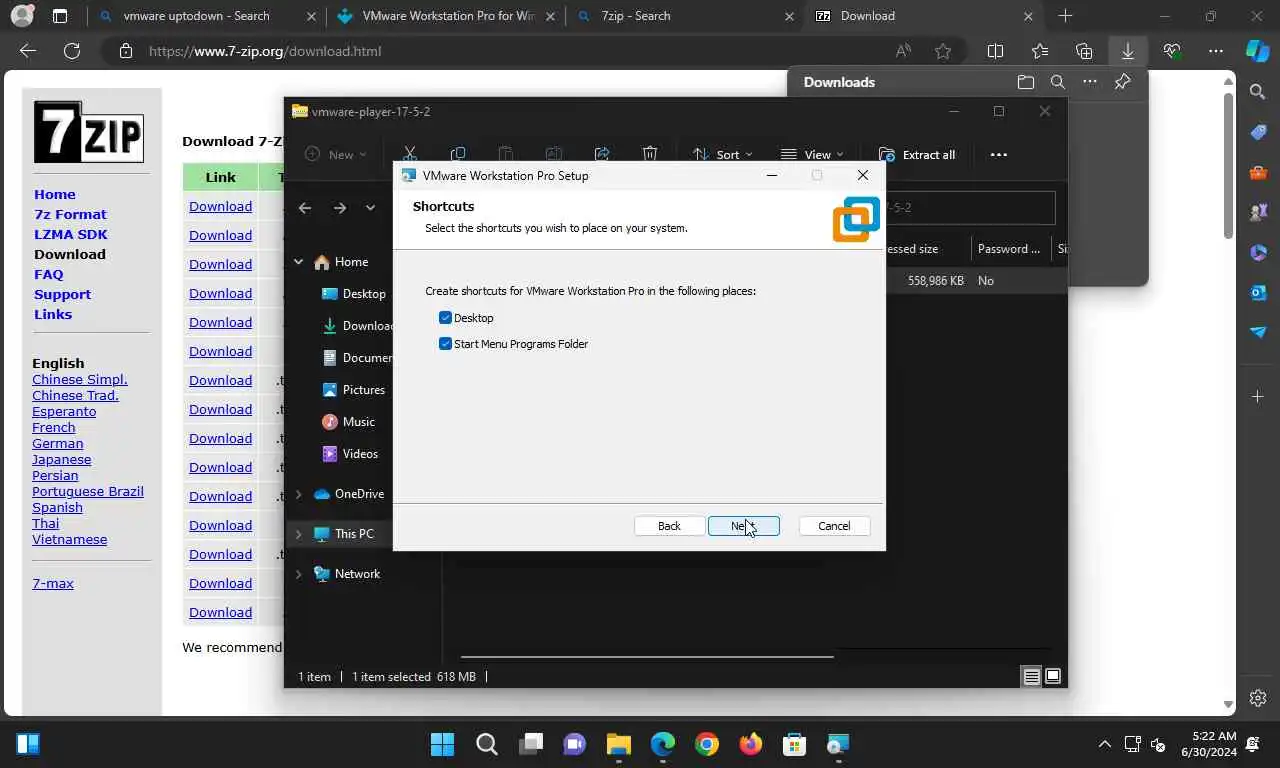Open Edge downloads toolbar icon

(x=1127, y=51)
